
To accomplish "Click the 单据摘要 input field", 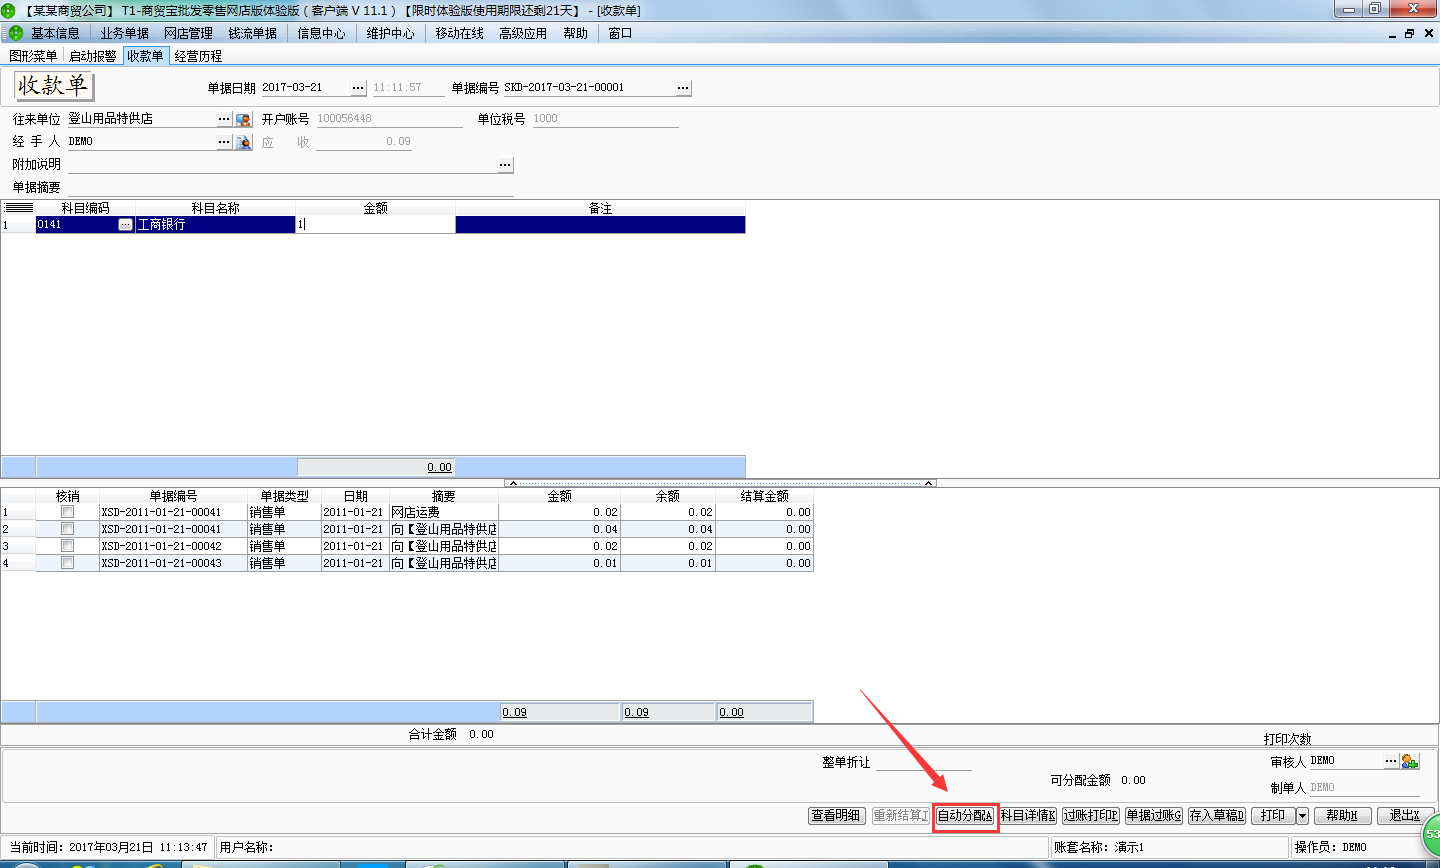I will coord(290,187).
